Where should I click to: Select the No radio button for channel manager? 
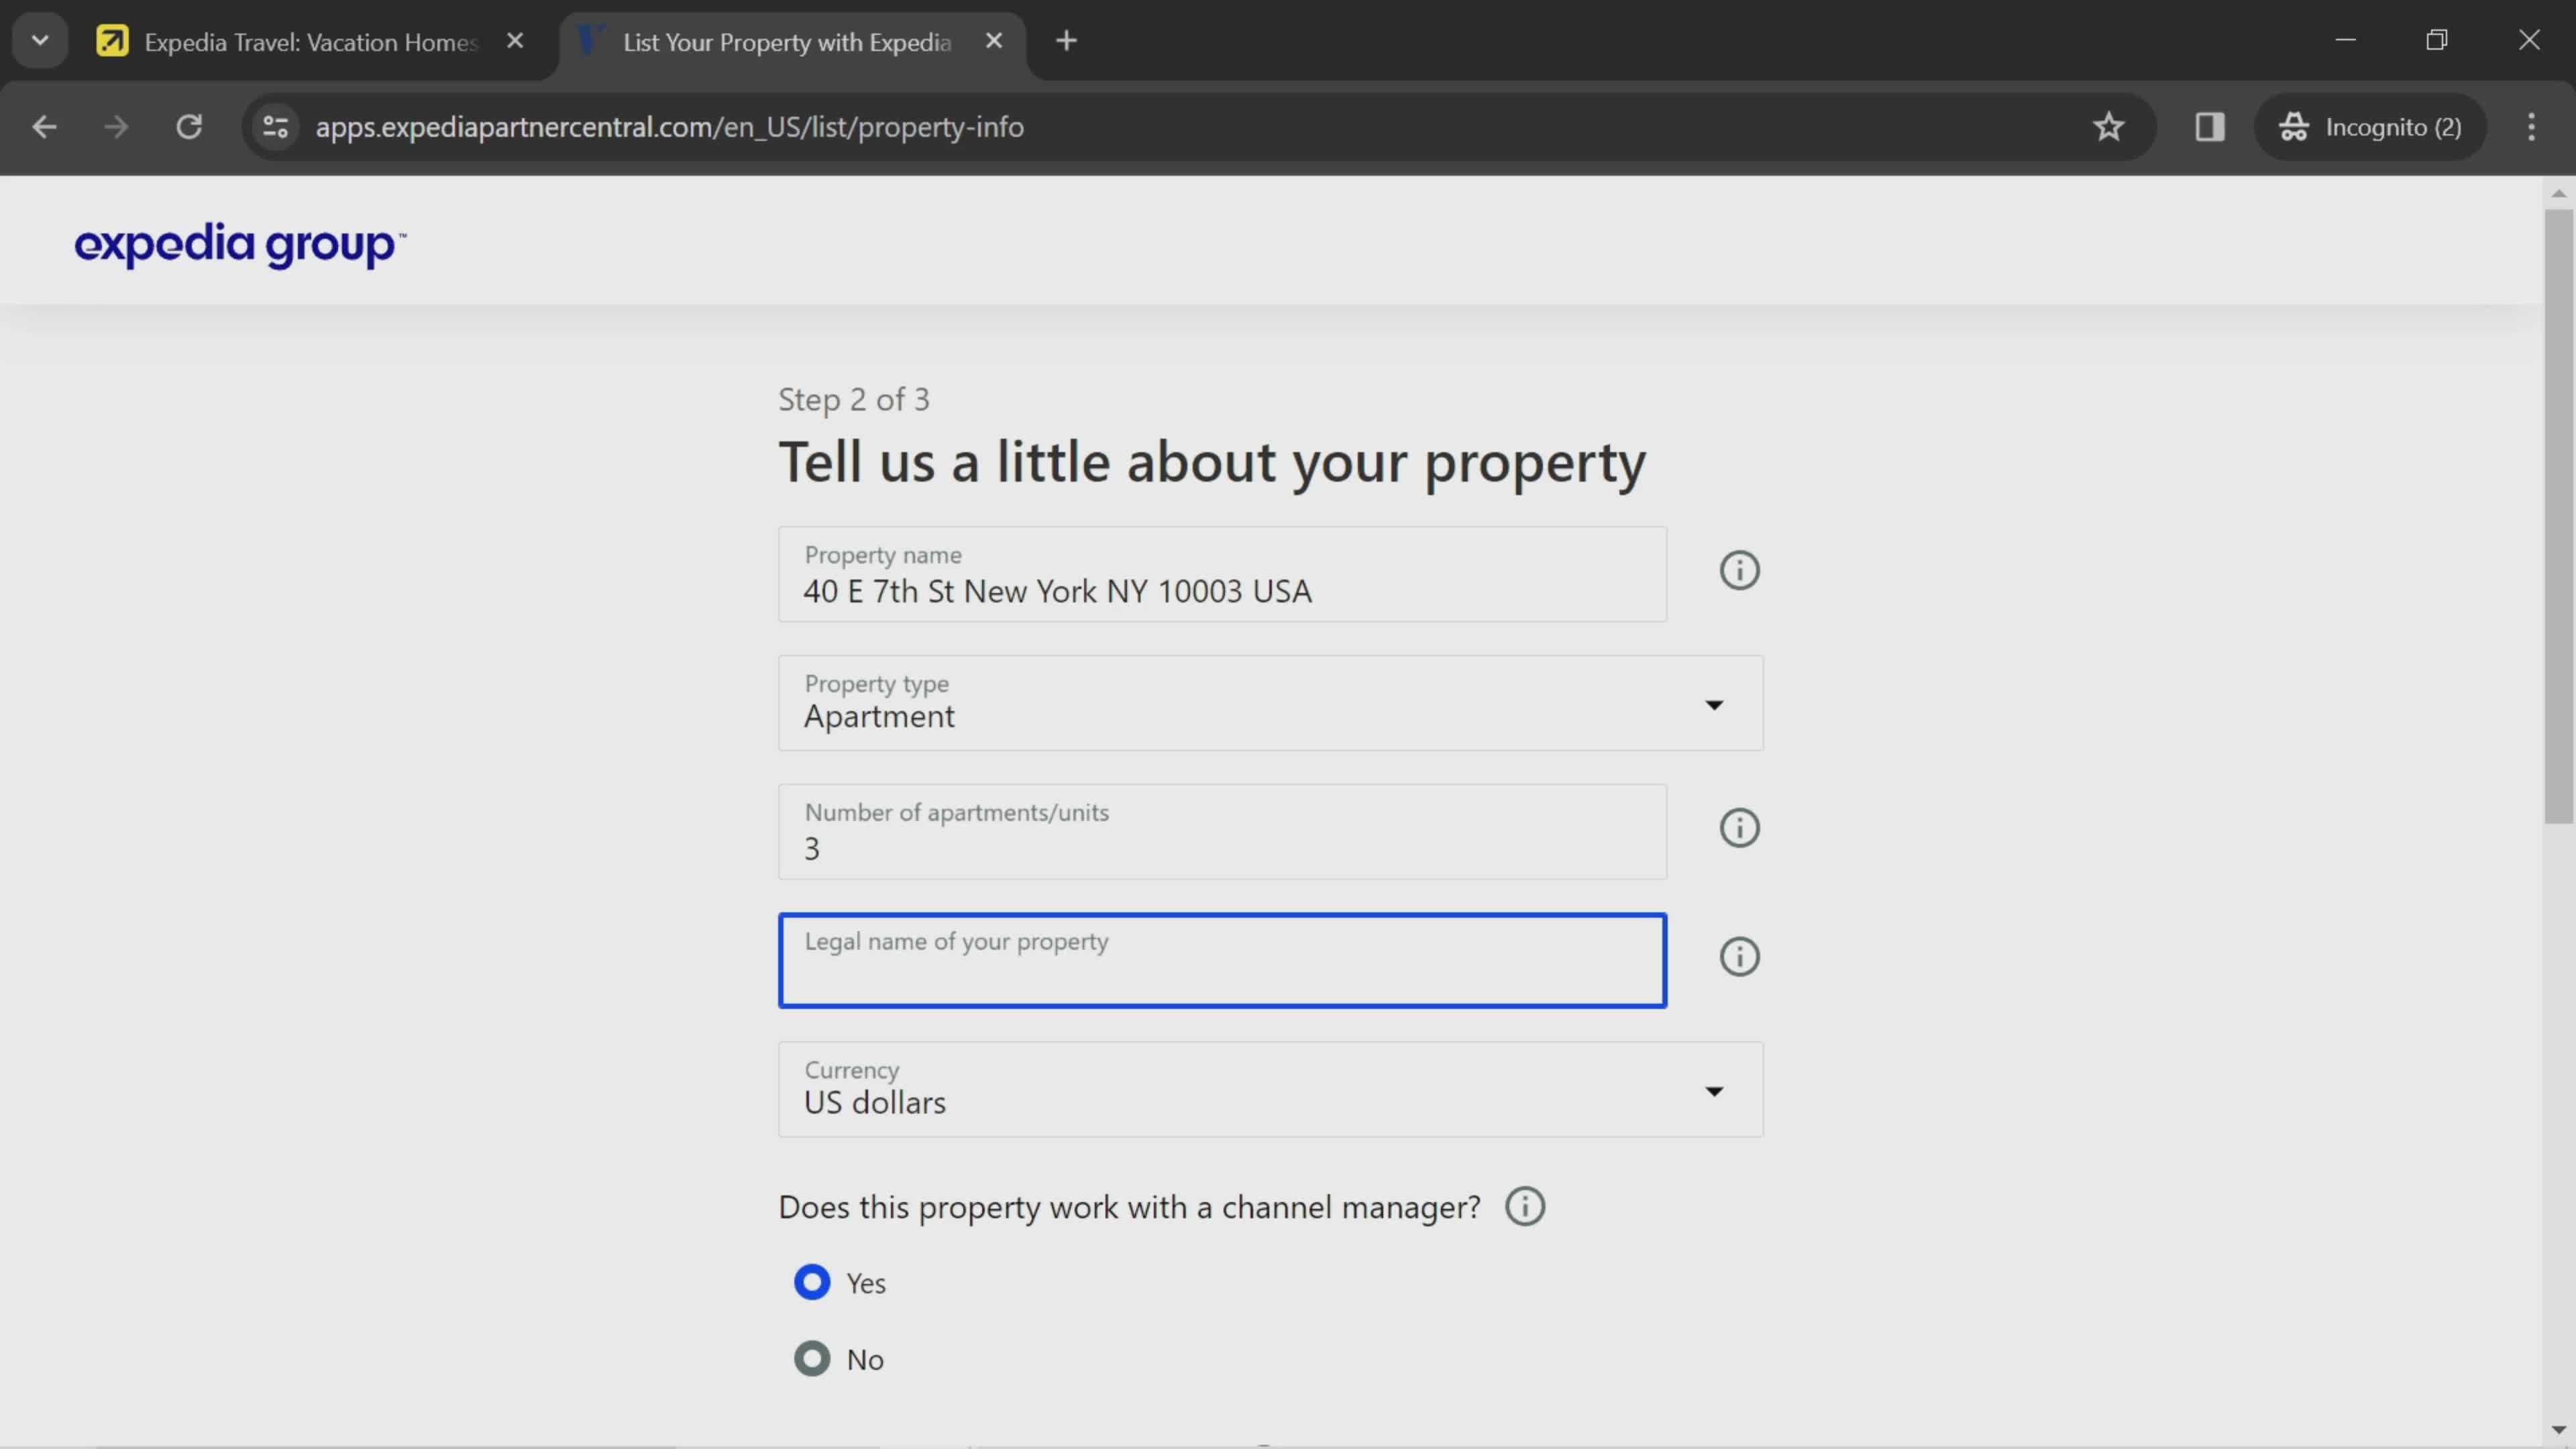[814, 1358]
